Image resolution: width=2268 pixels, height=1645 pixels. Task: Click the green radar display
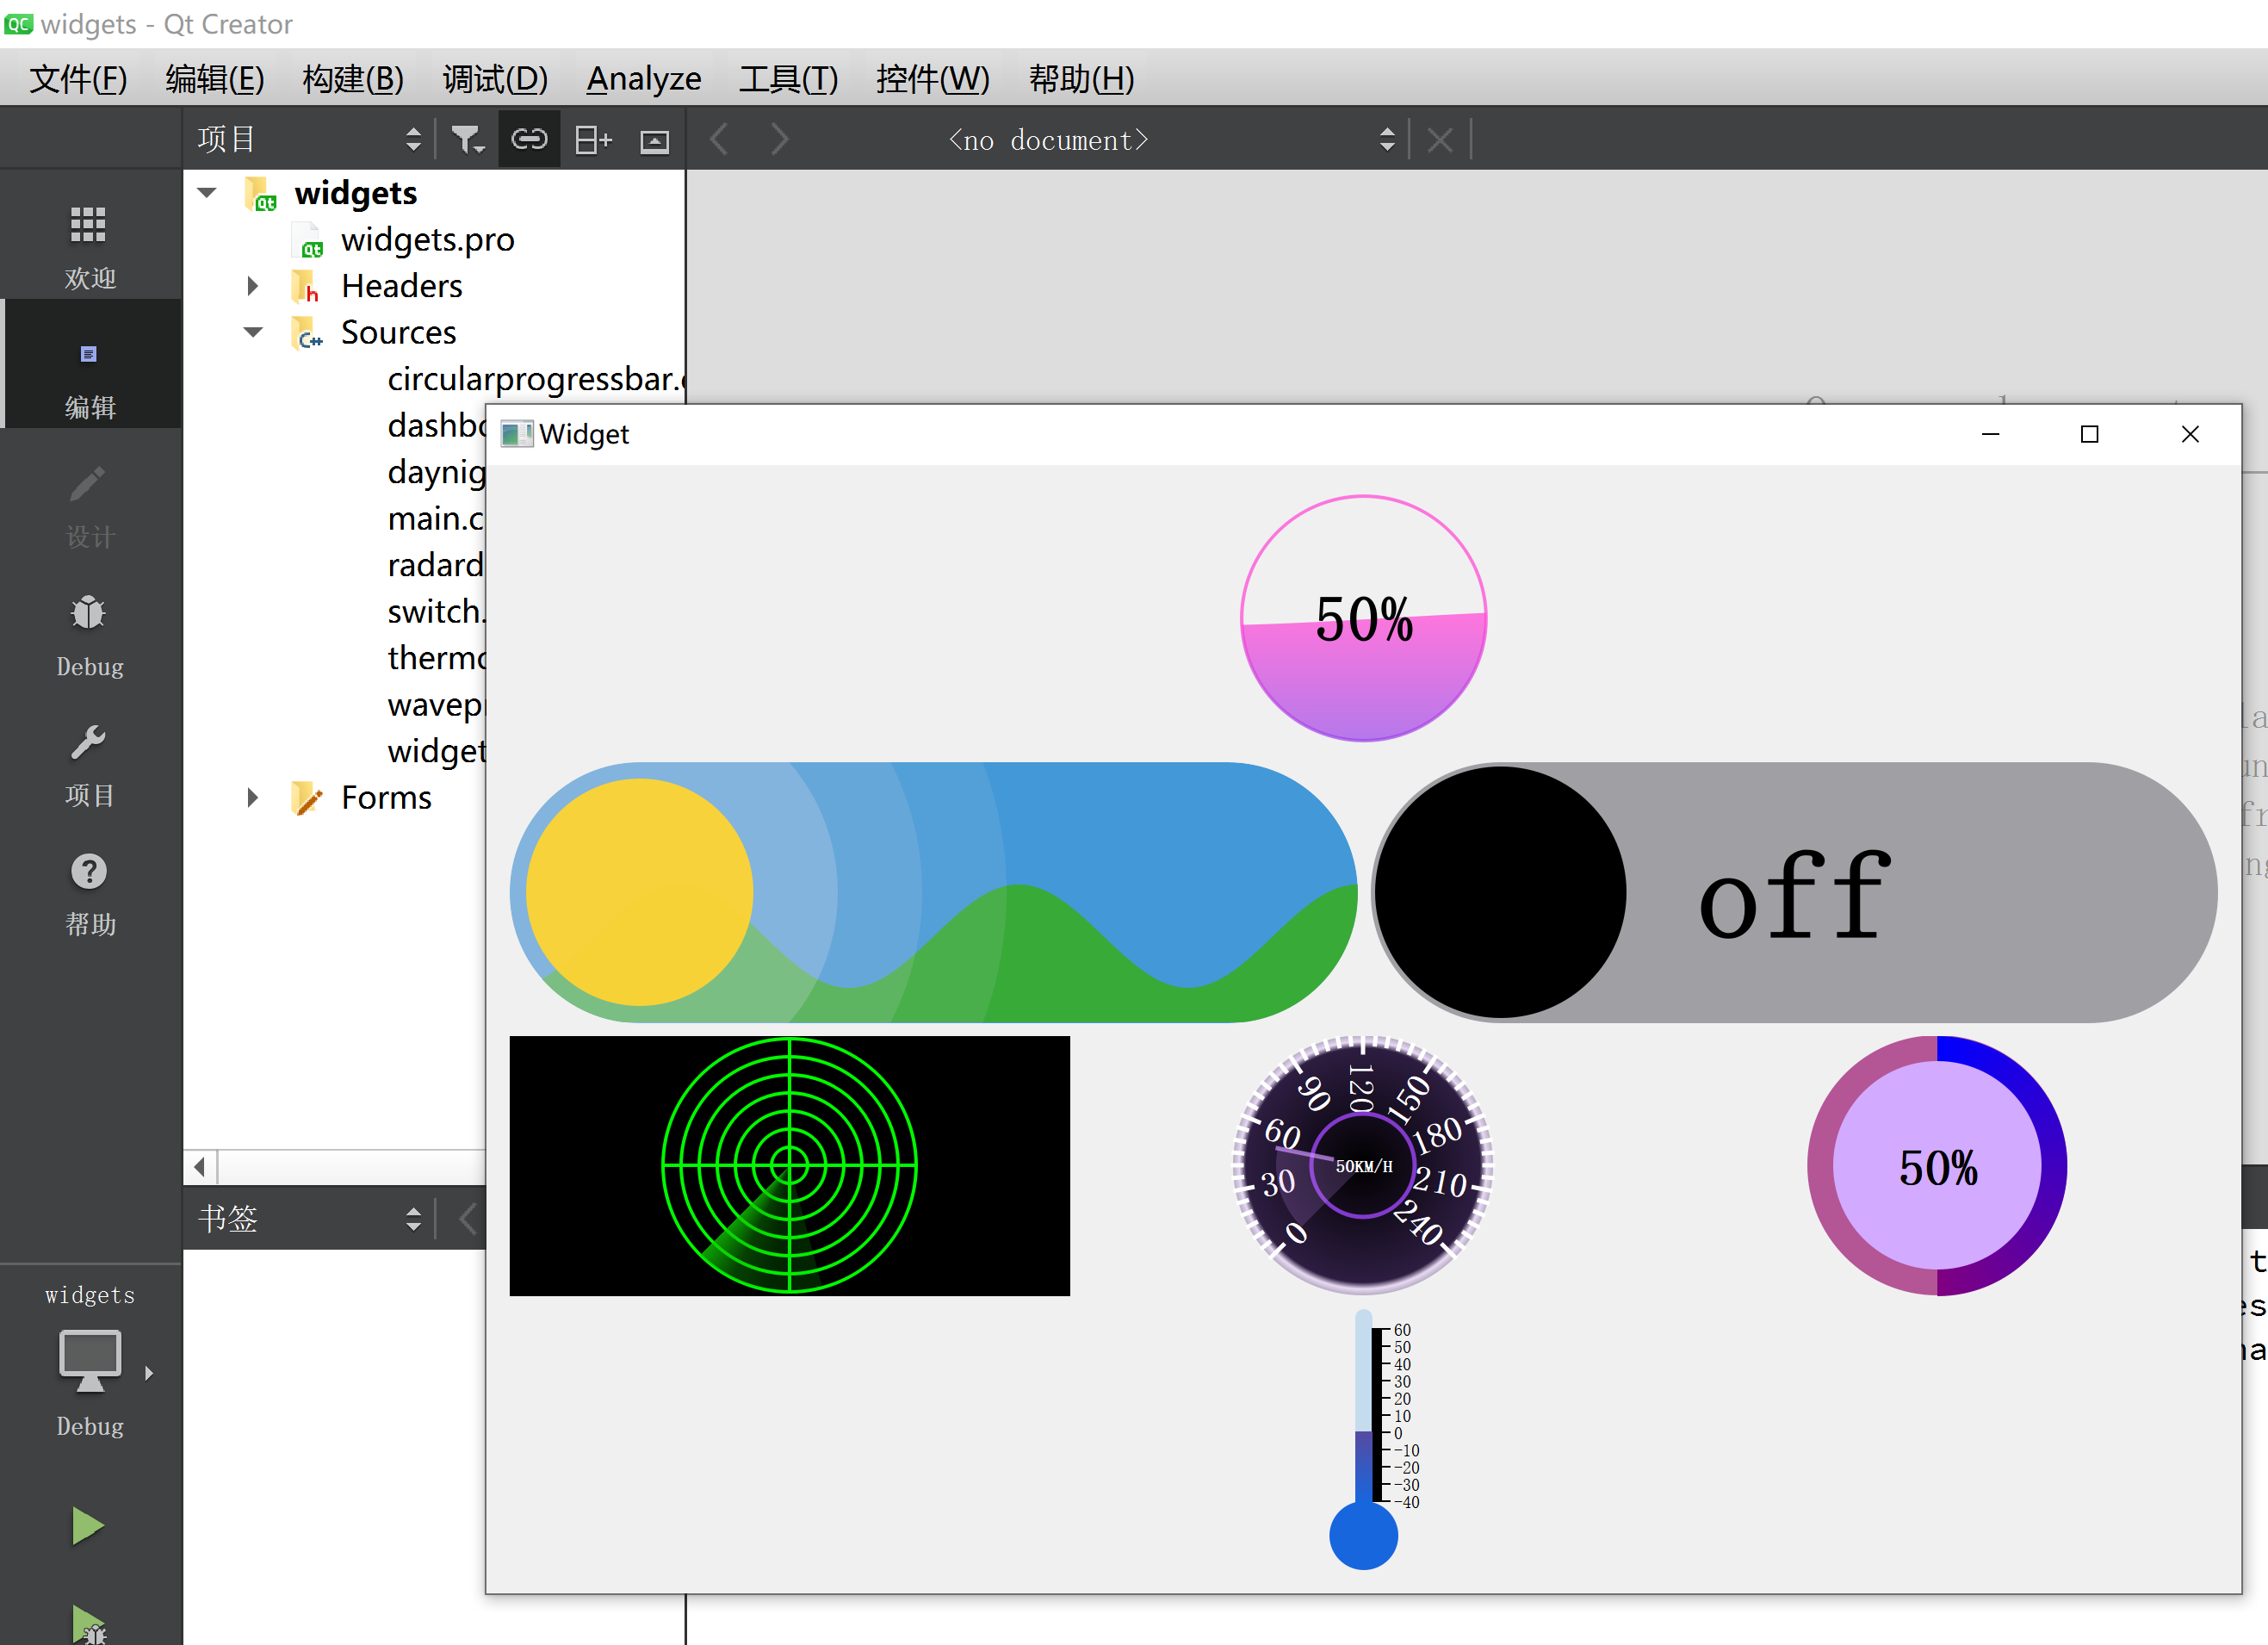point(789,1166)
